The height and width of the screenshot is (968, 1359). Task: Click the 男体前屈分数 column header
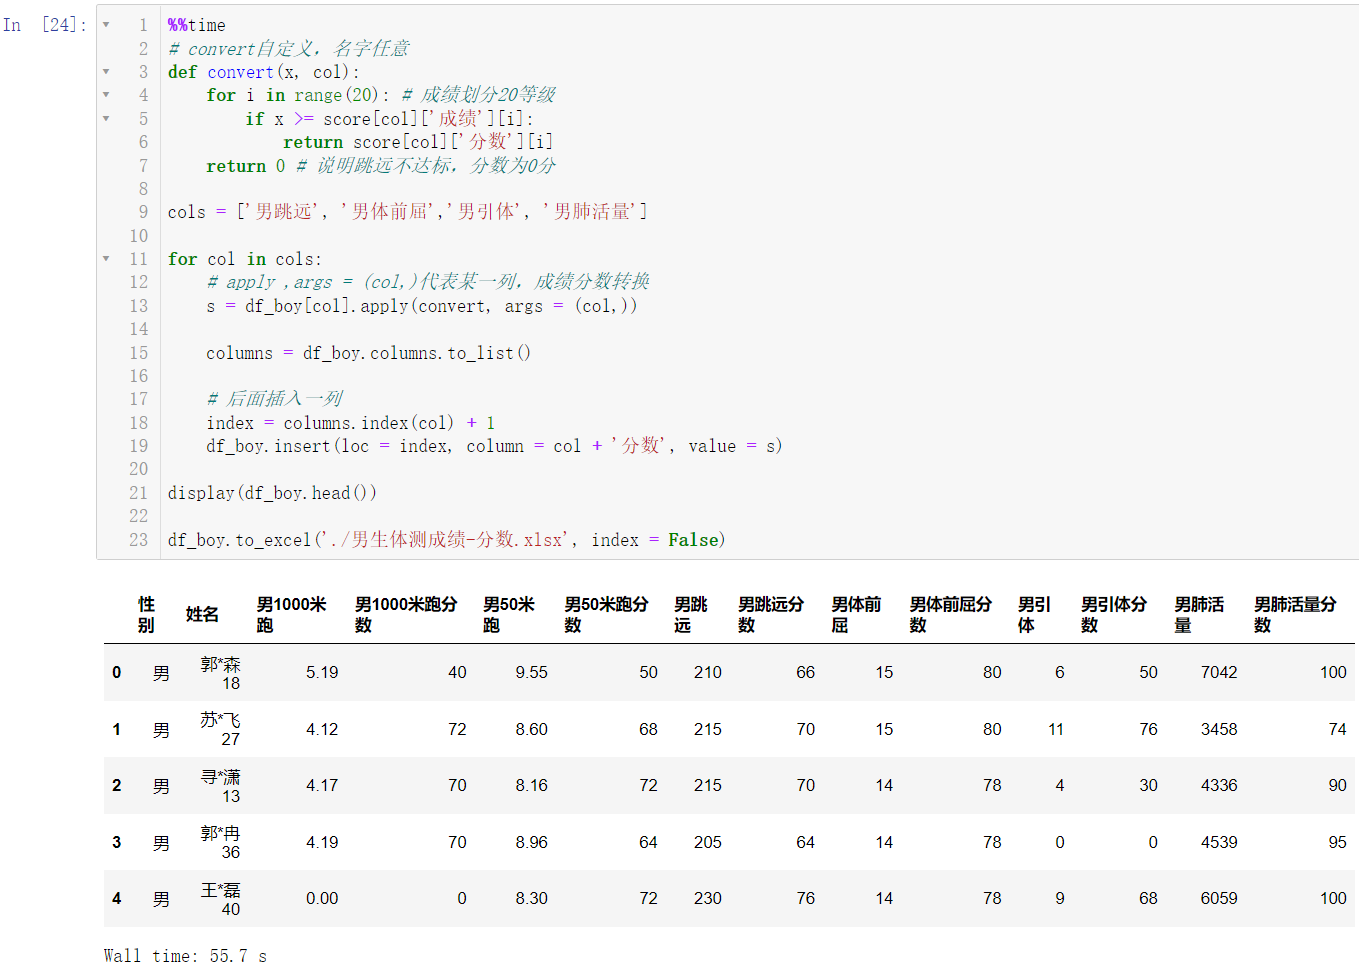950,614
